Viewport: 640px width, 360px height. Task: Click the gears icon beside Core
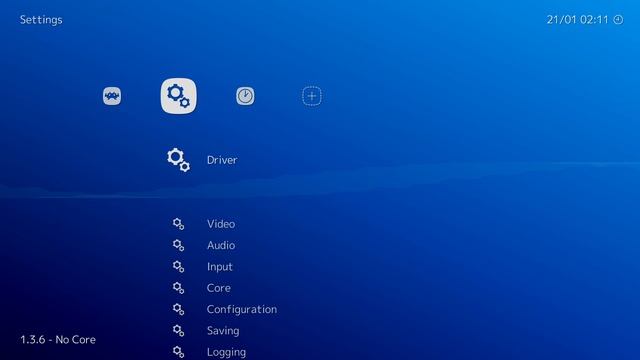[178, 288]
